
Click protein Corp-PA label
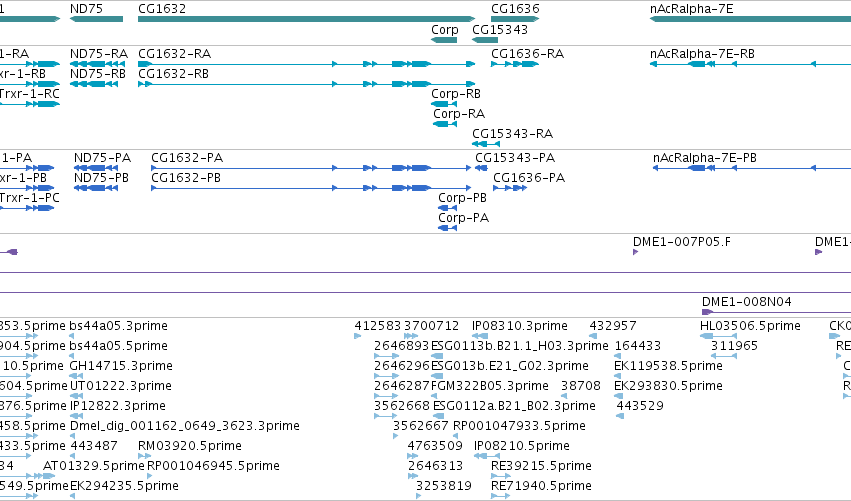coord(463,218)
